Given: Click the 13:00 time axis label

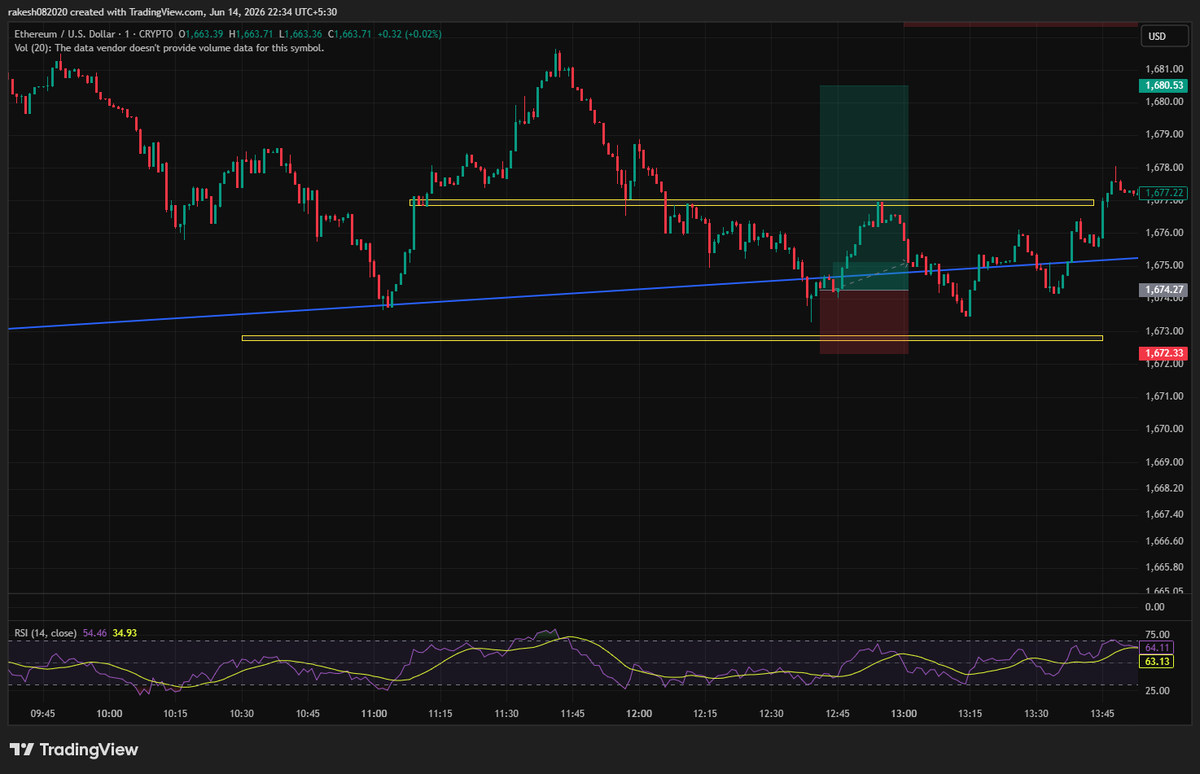Looking at the screenshot, I should pyautogui.click(x=904, y=714).
